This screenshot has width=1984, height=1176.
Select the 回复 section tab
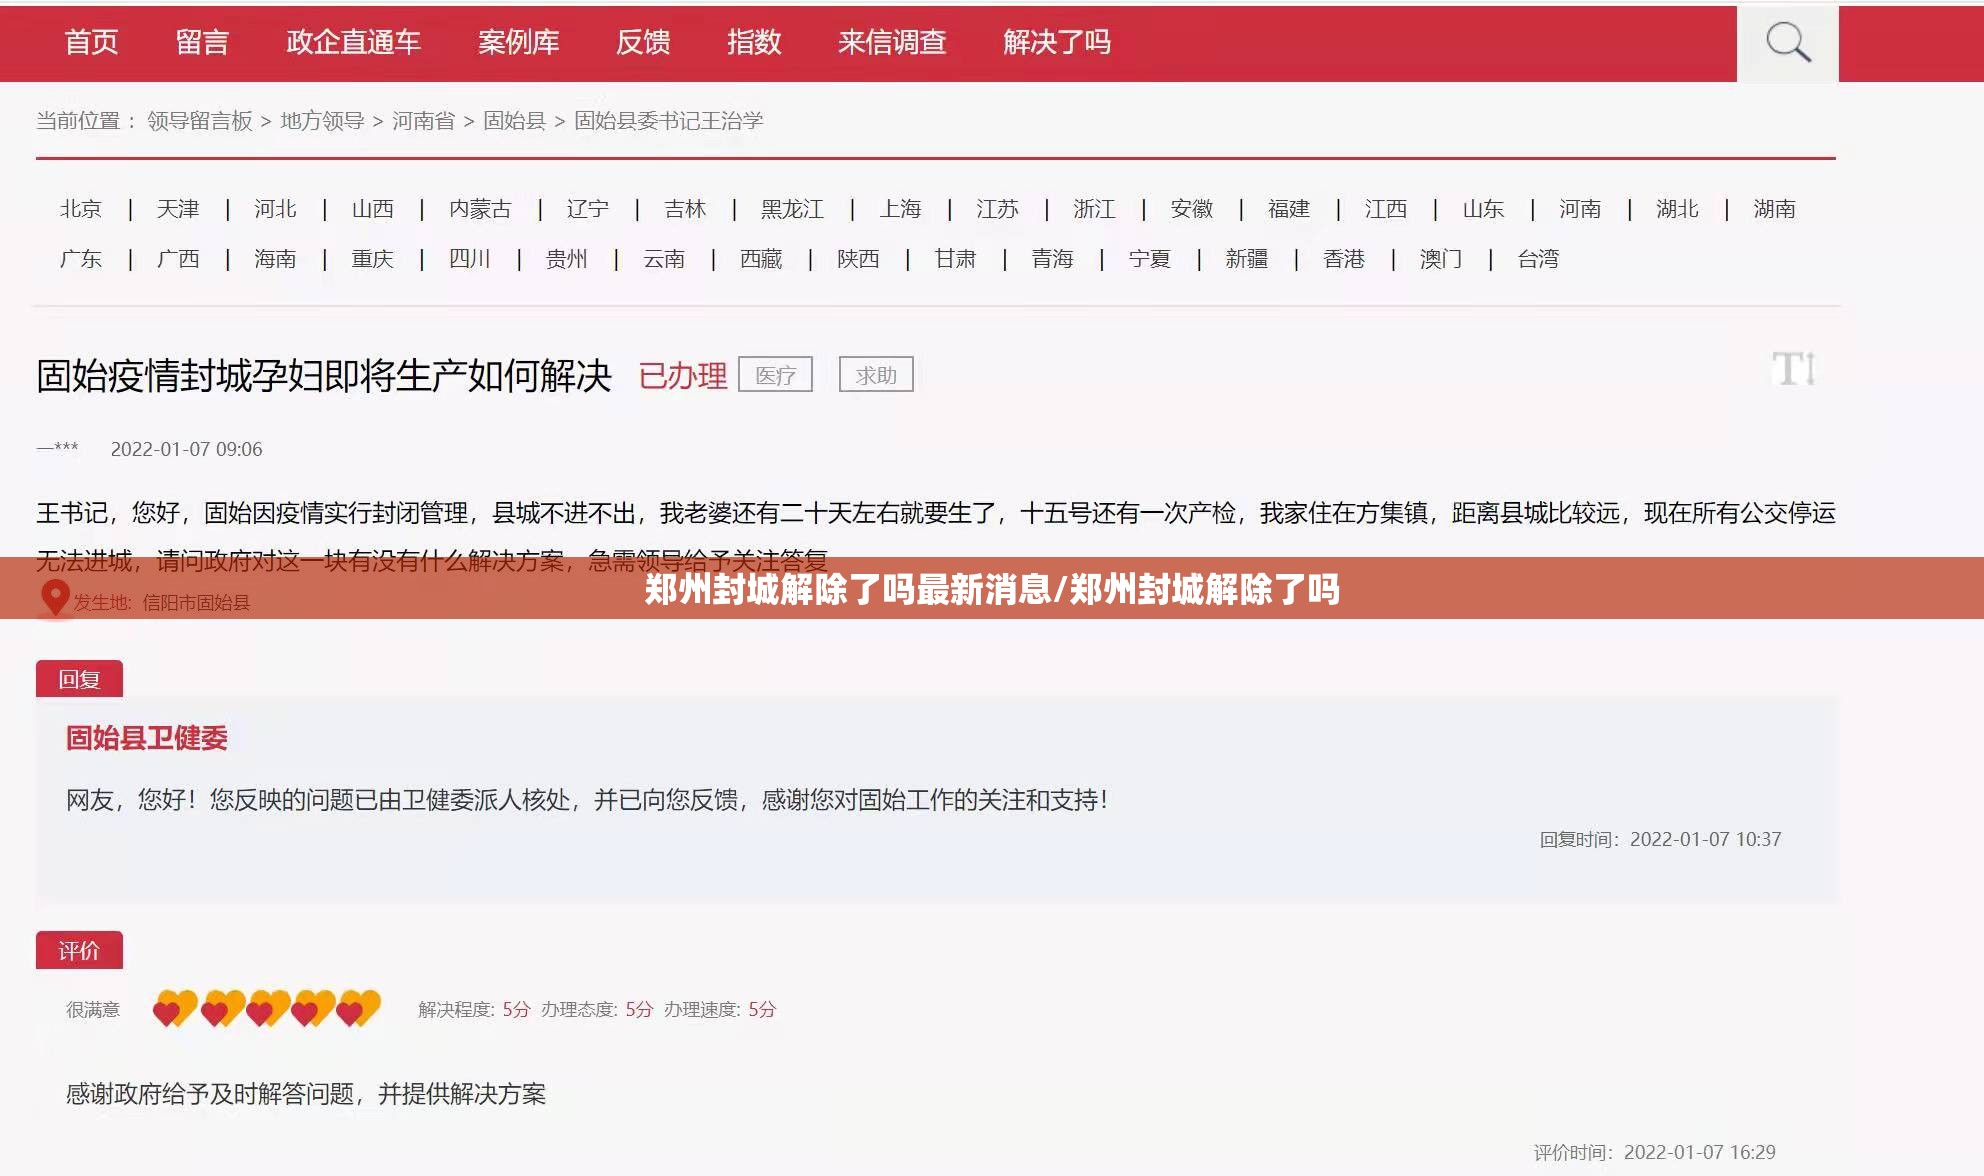tap(79, 679)
